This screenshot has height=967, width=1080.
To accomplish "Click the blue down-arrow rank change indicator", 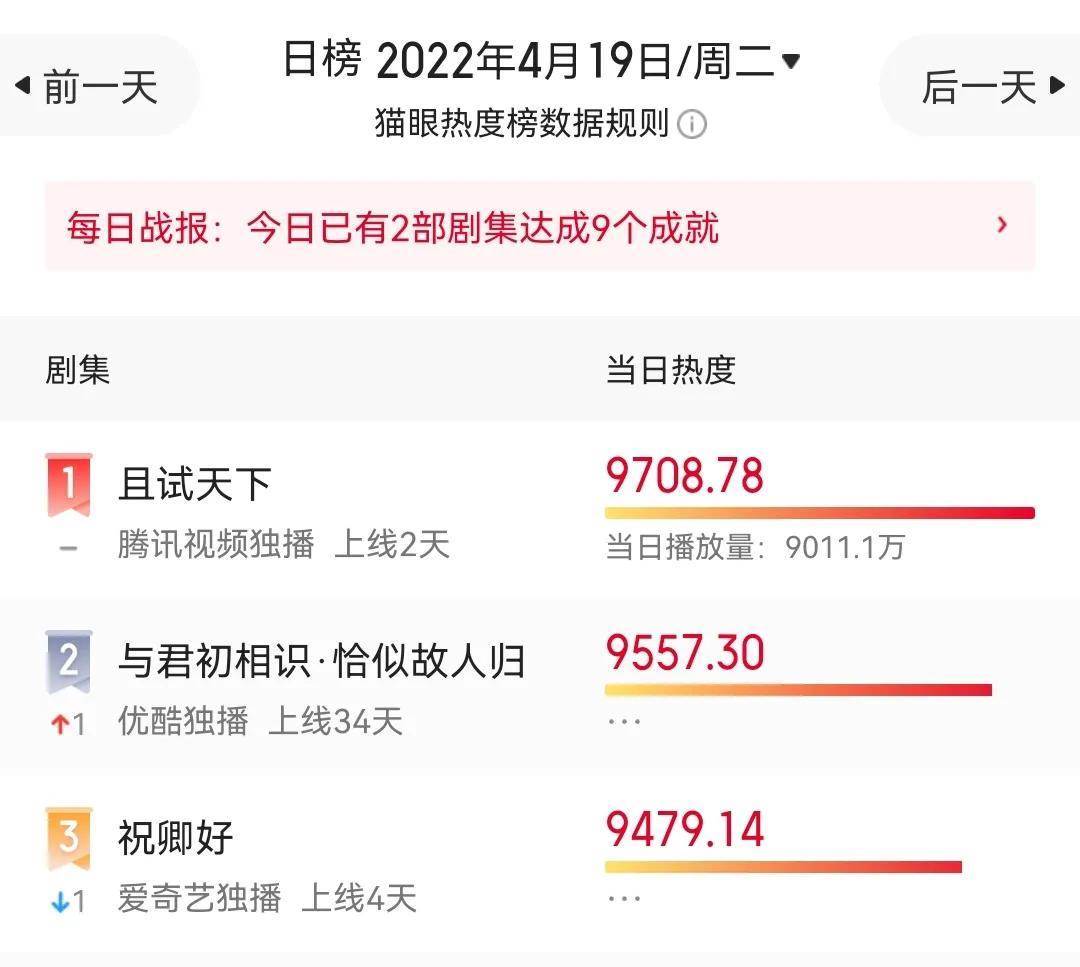I will coord(60,902).
